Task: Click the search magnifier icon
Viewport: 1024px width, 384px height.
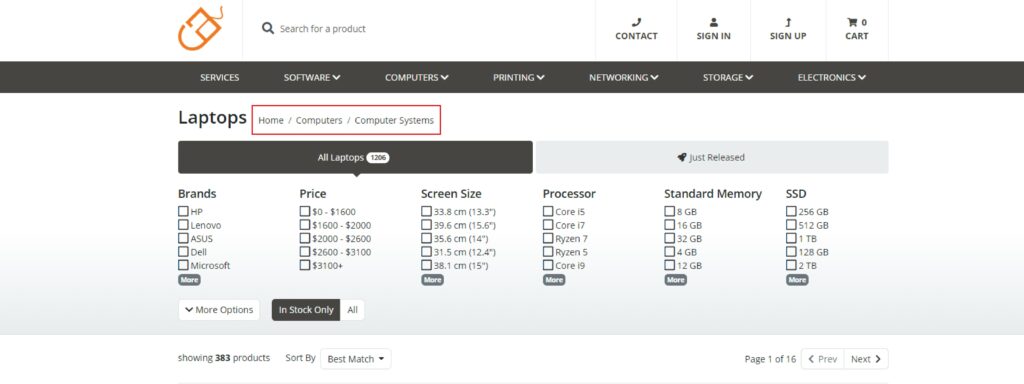Action: click(x=268, y=28)
